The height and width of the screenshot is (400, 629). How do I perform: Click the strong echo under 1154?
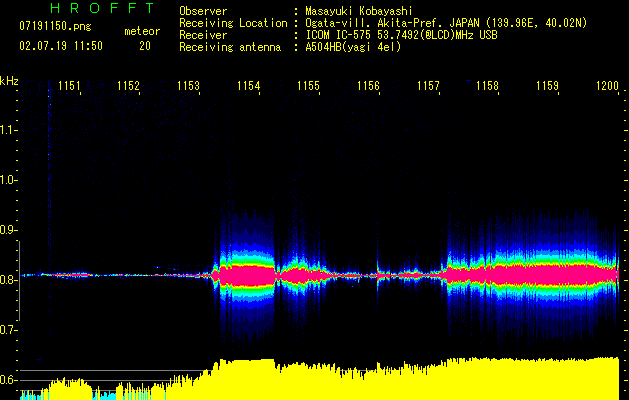(x=246, y=273)
